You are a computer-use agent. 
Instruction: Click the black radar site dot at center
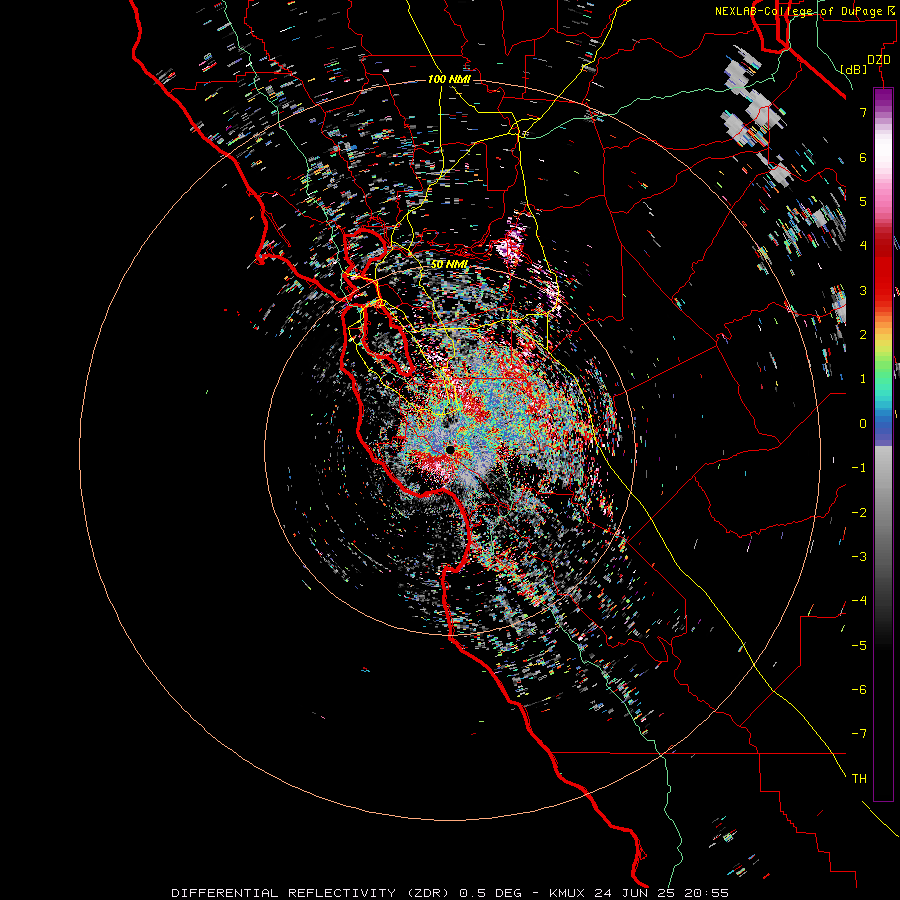[x=450, y=450]
